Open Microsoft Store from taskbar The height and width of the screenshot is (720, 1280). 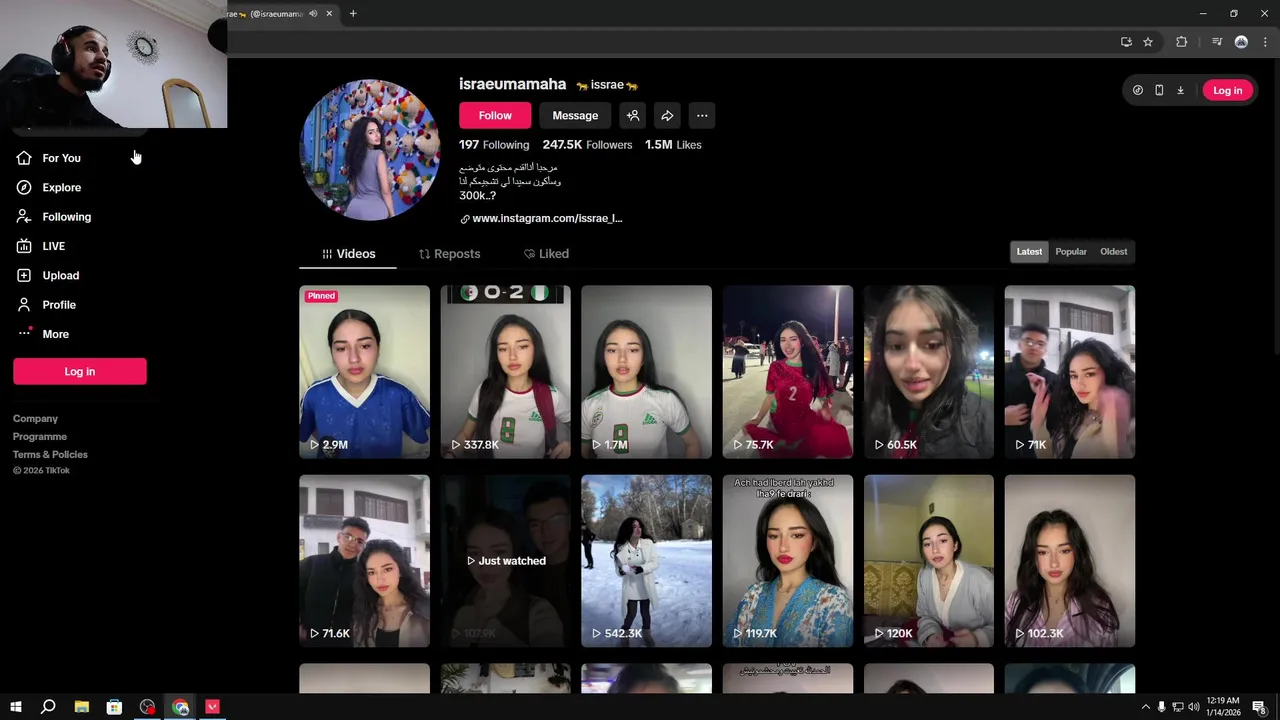tap(114, 707)
